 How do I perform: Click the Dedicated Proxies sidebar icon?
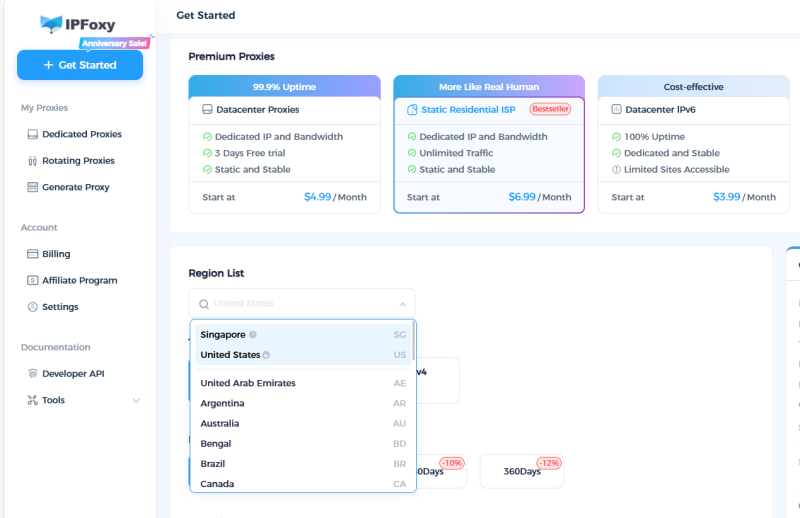click(x=33, y=134)
